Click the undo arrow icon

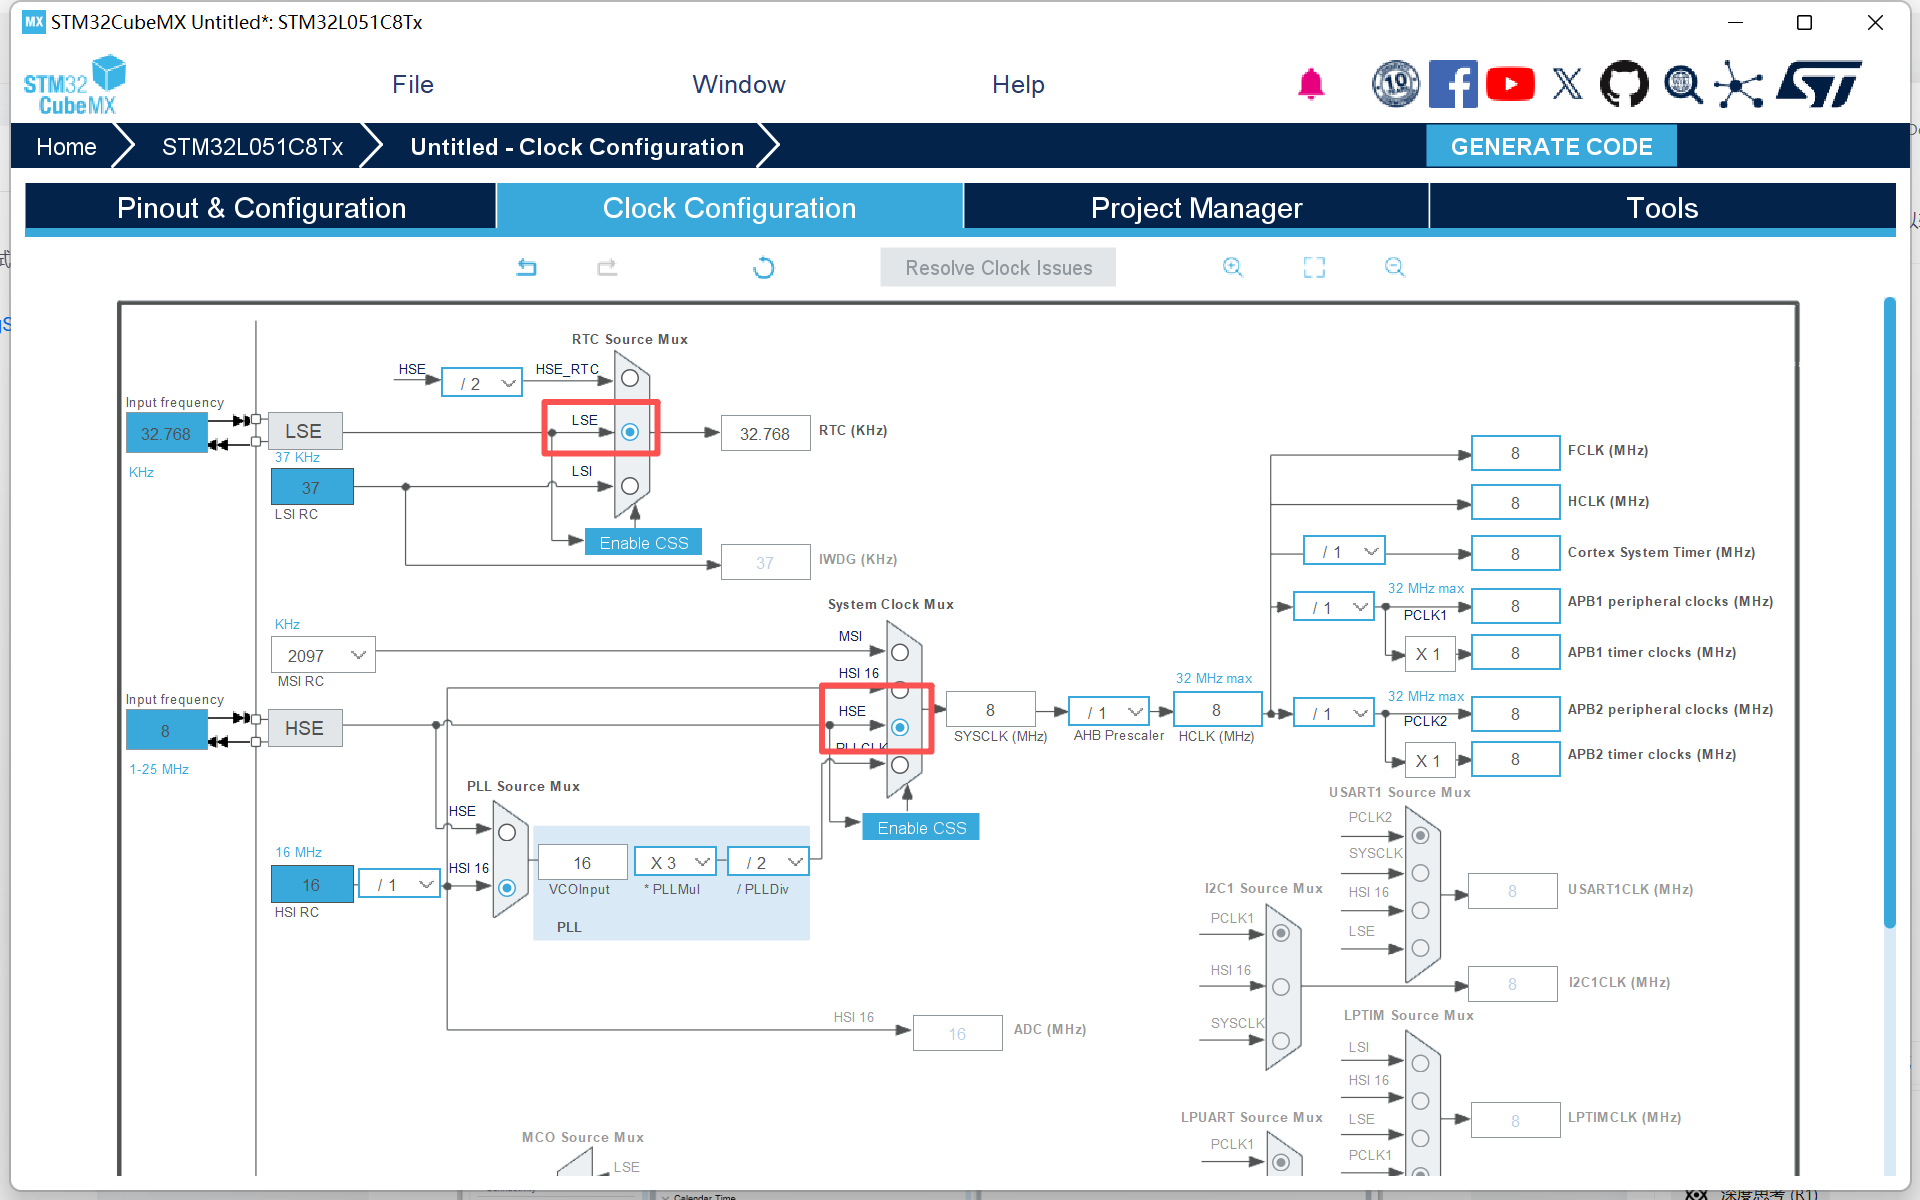[x=526, y=267]
